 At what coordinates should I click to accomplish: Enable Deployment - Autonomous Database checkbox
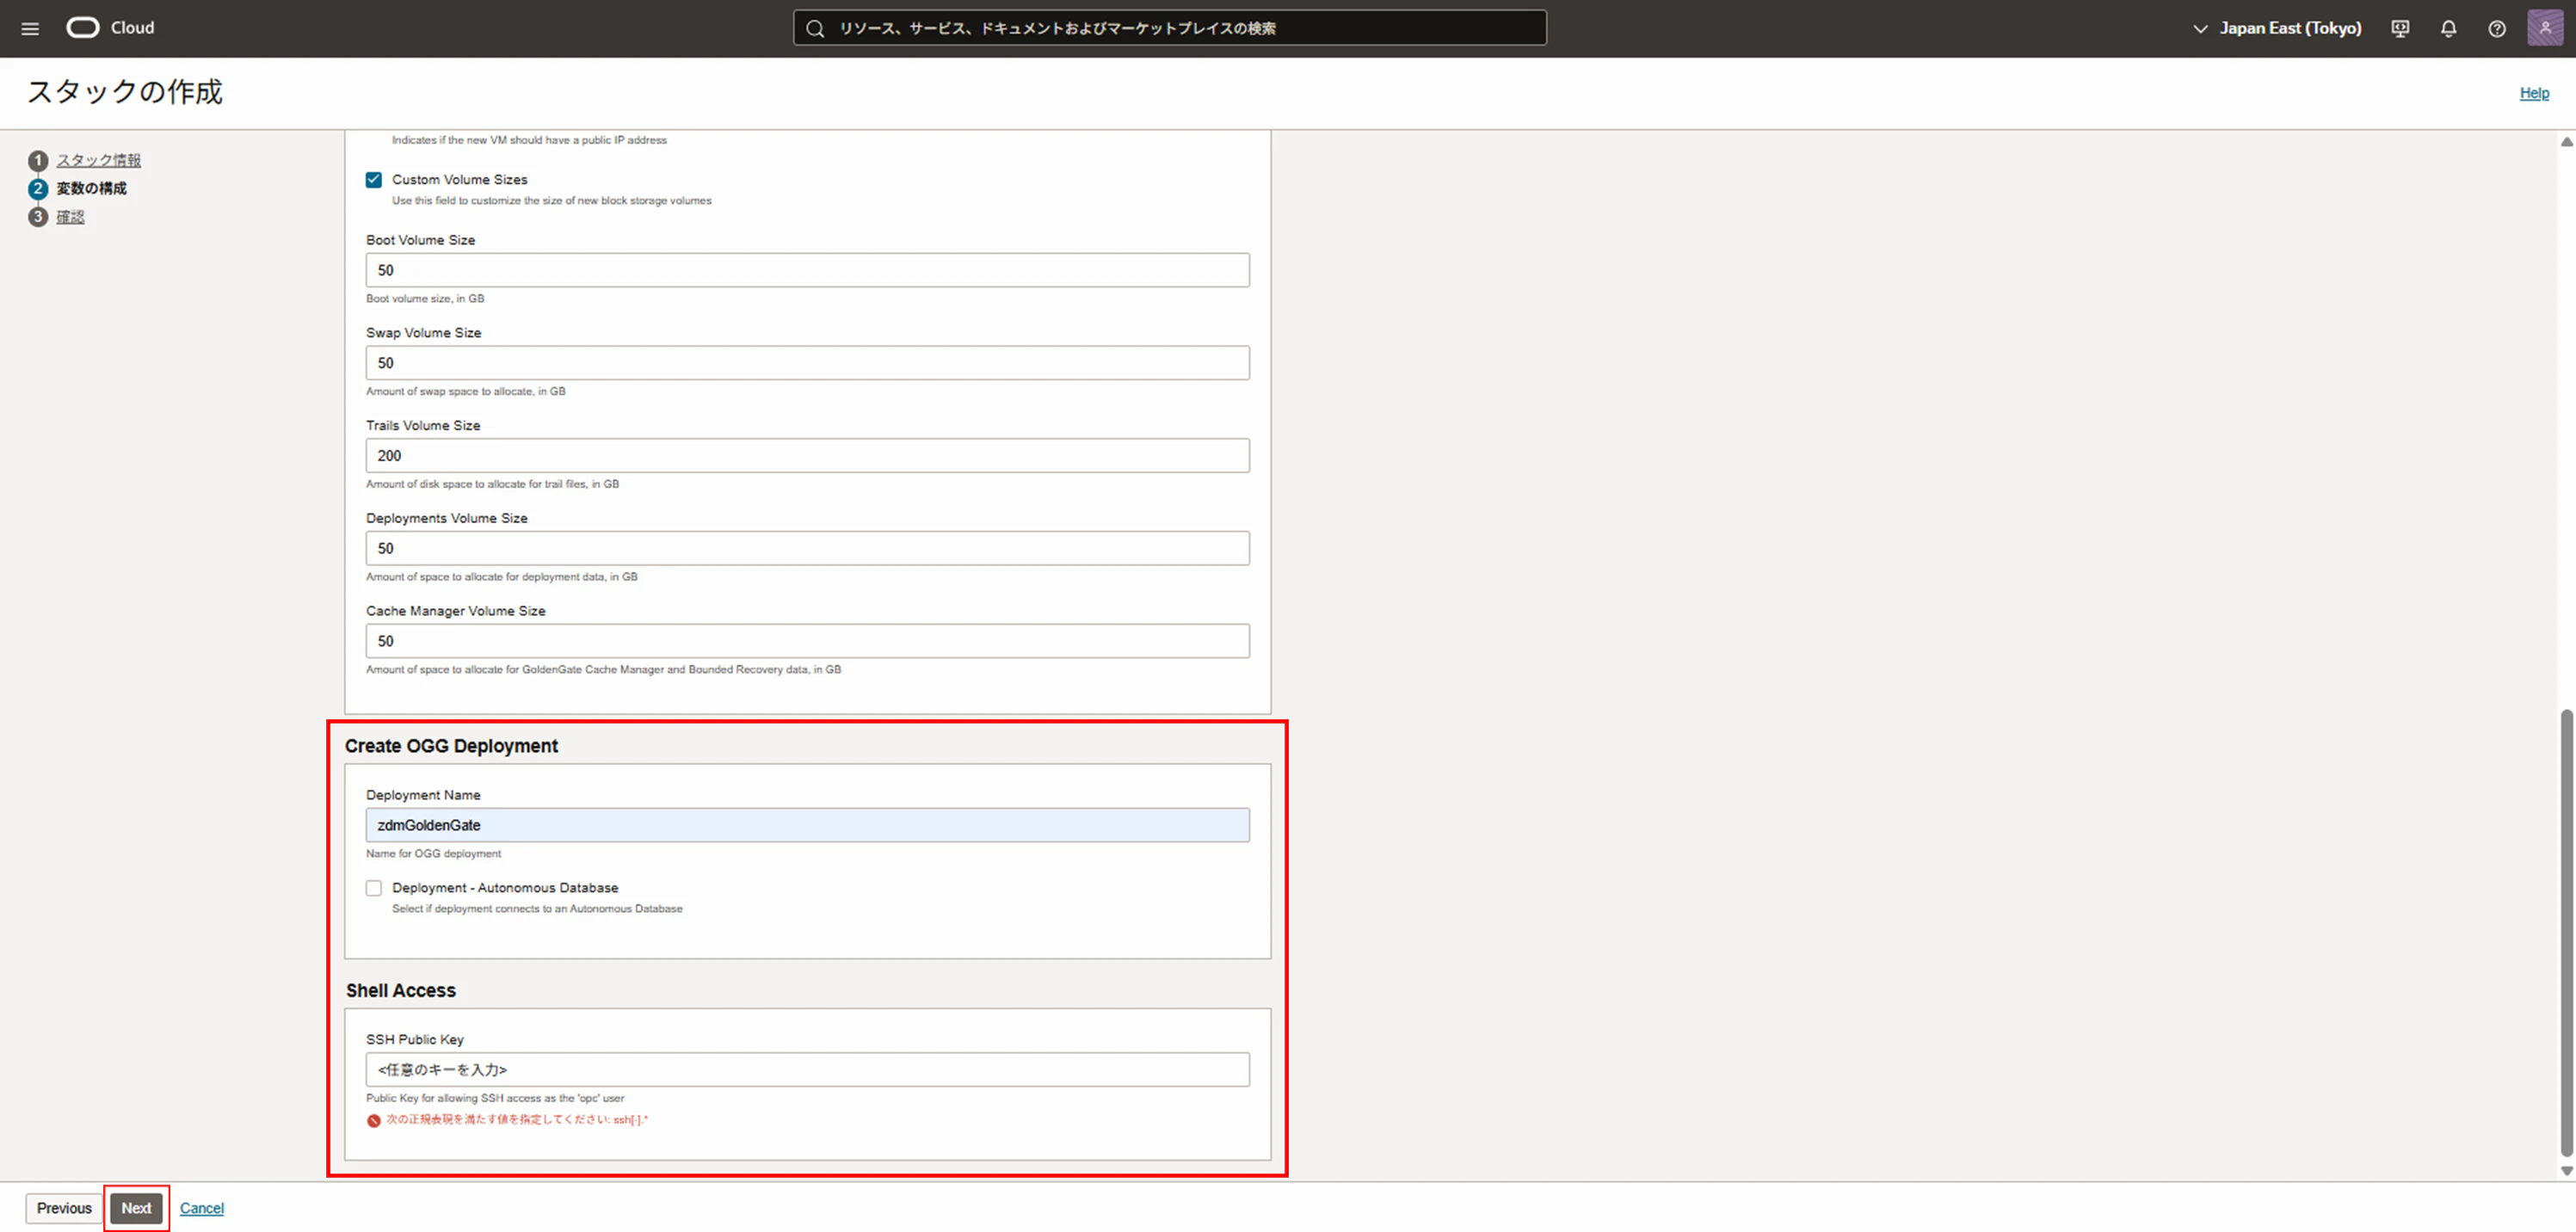(374, 888)
